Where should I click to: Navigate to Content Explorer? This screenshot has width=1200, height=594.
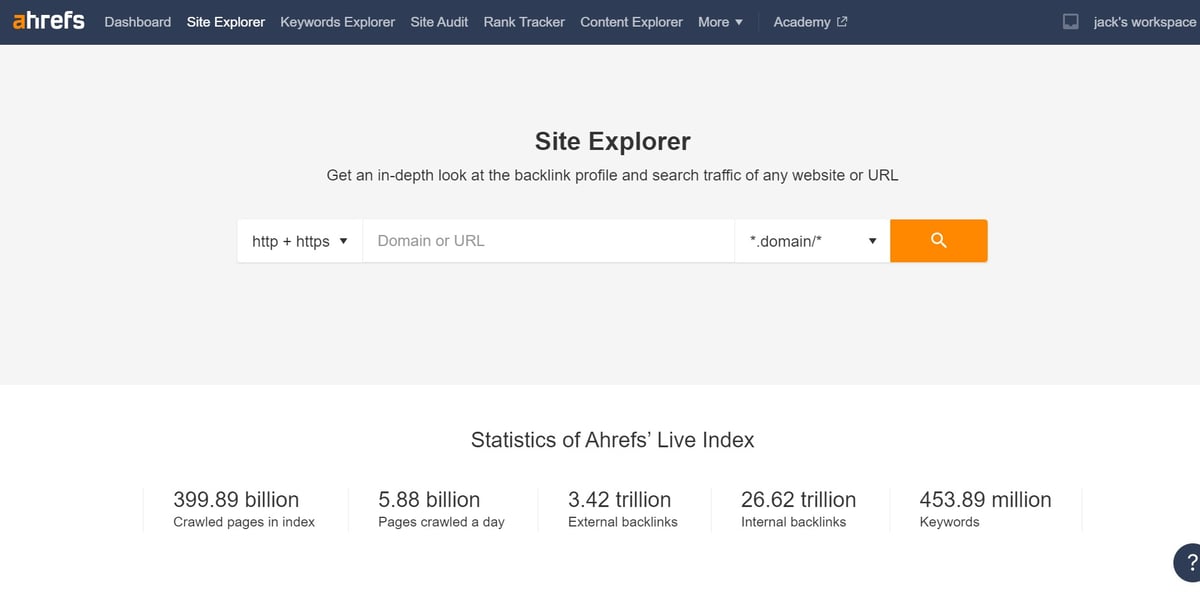631,22
